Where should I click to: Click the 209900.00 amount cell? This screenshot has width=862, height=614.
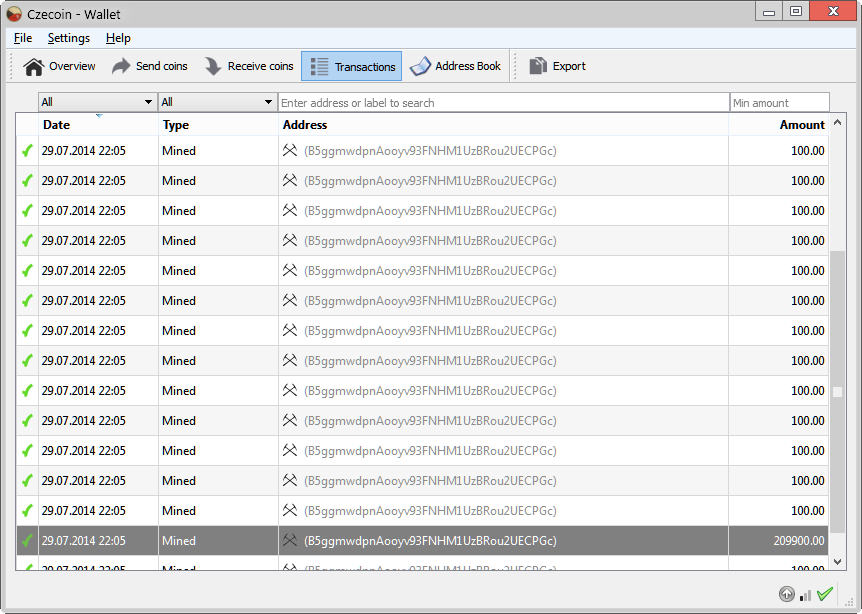click(778, 541)
